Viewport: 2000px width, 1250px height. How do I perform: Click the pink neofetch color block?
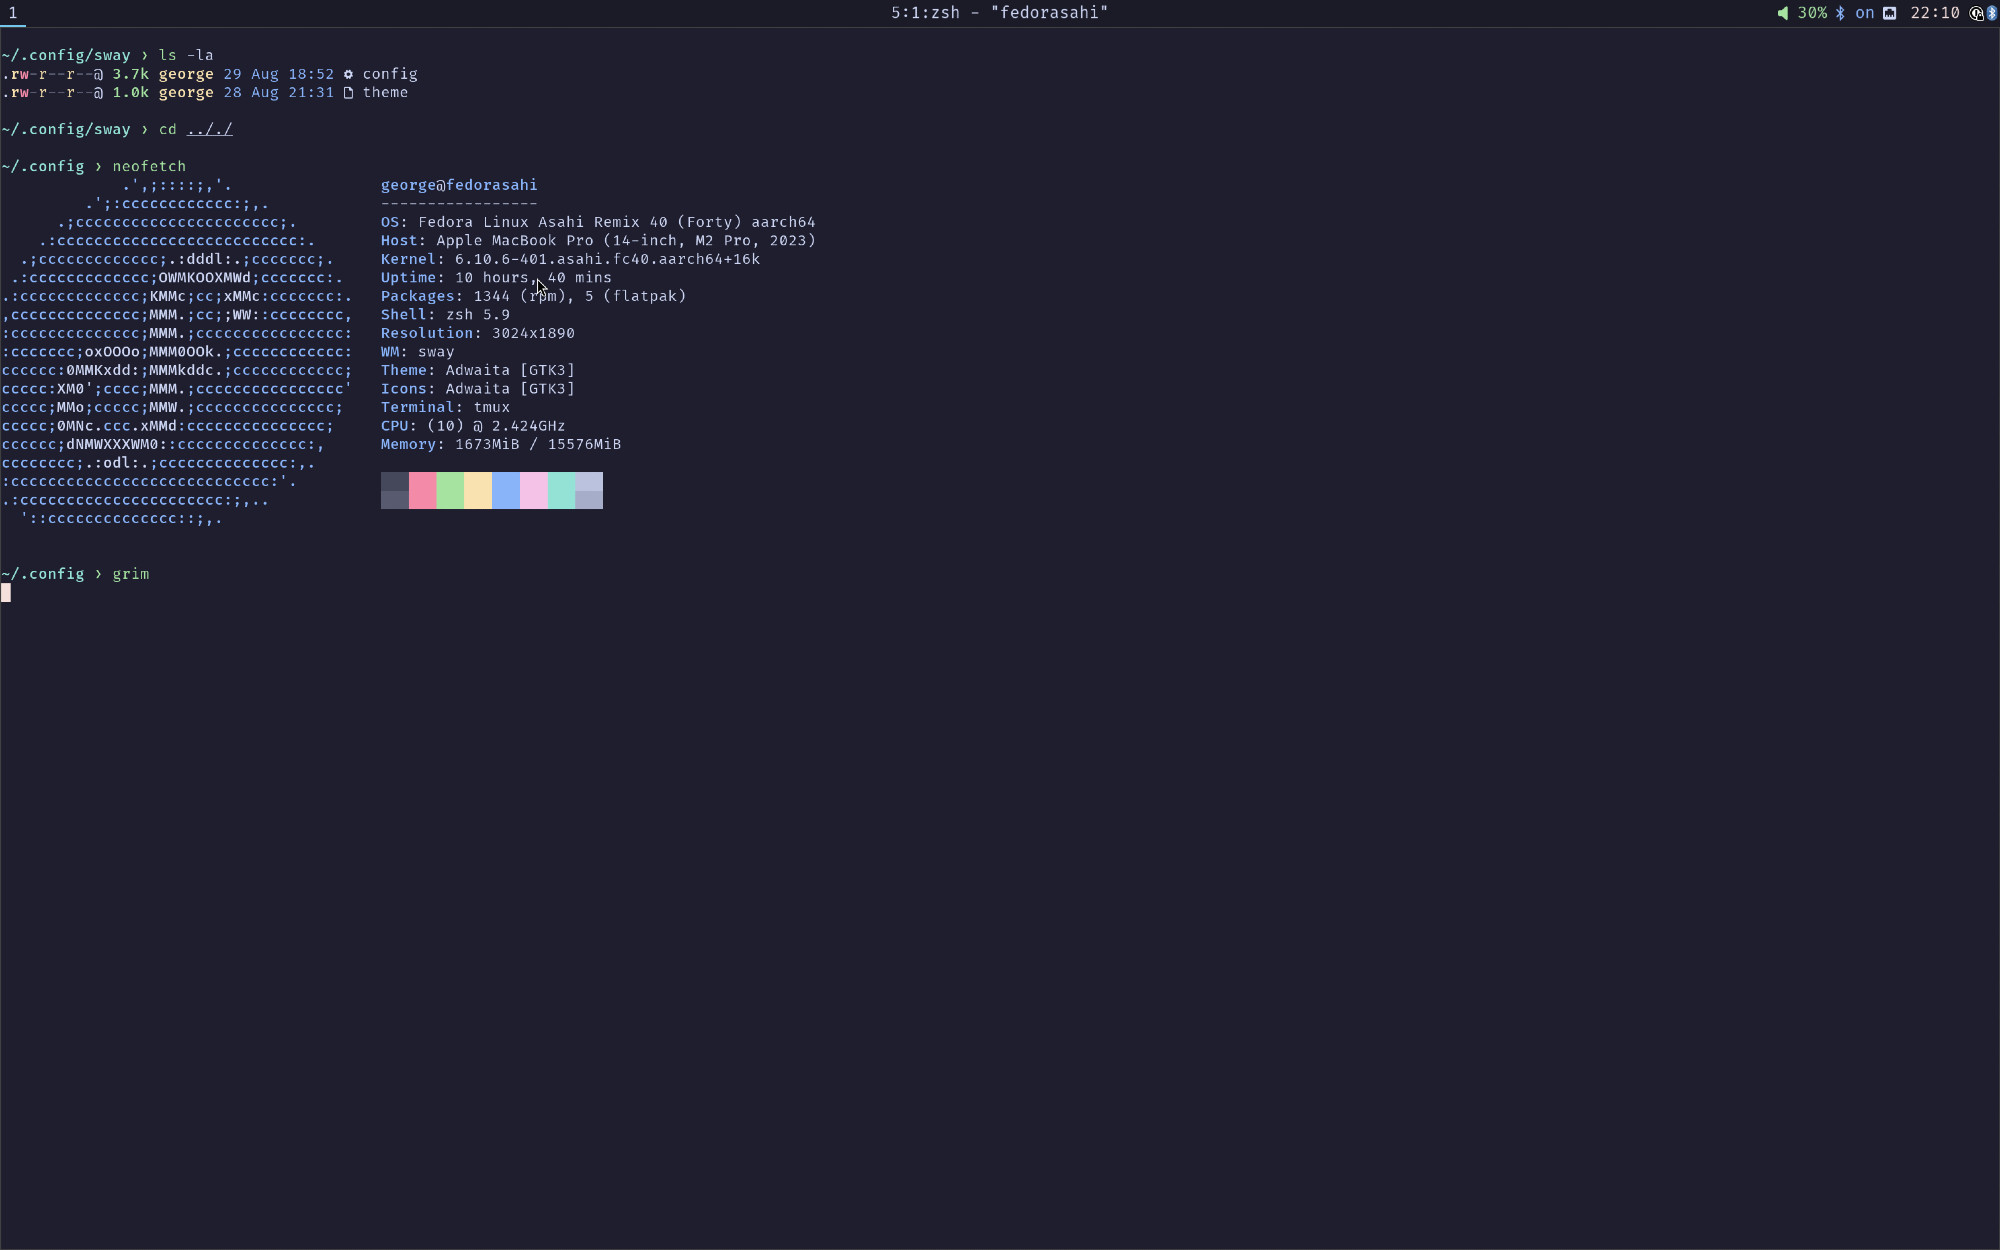pos(423,490)
